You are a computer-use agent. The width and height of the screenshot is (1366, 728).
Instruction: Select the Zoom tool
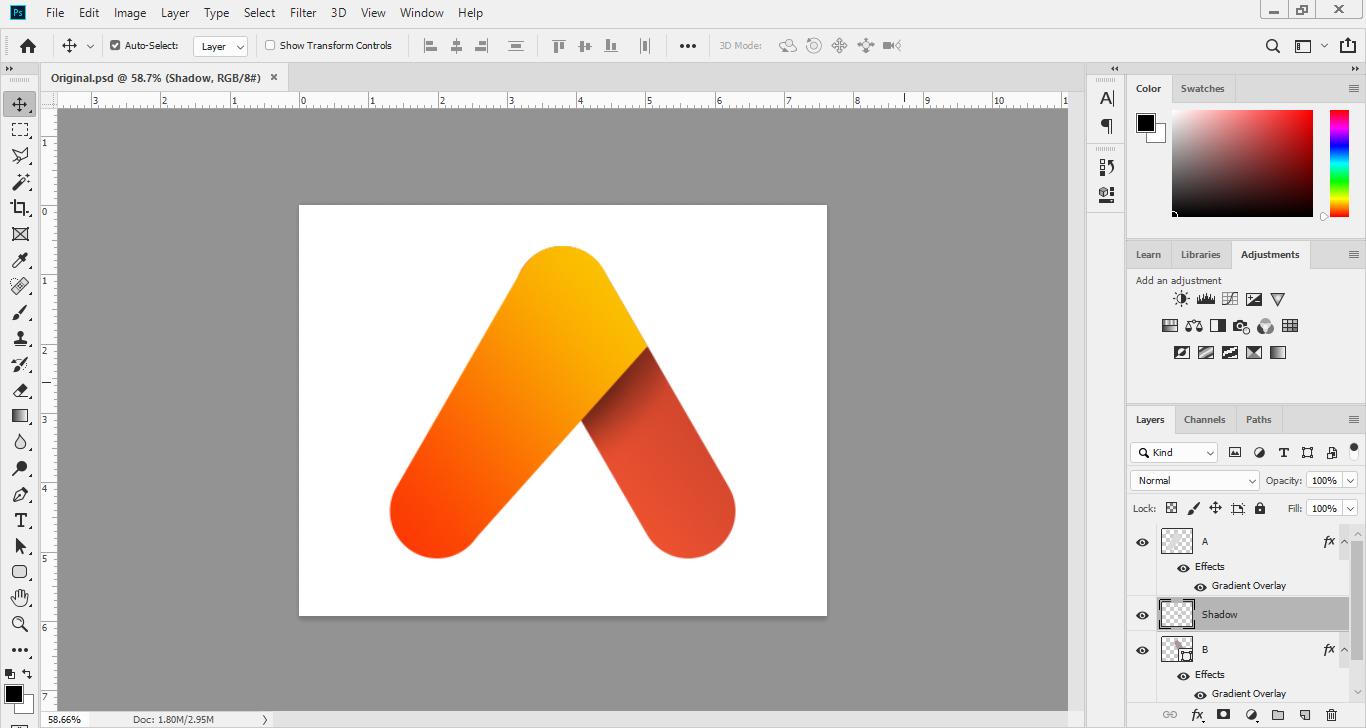(19, 624)
